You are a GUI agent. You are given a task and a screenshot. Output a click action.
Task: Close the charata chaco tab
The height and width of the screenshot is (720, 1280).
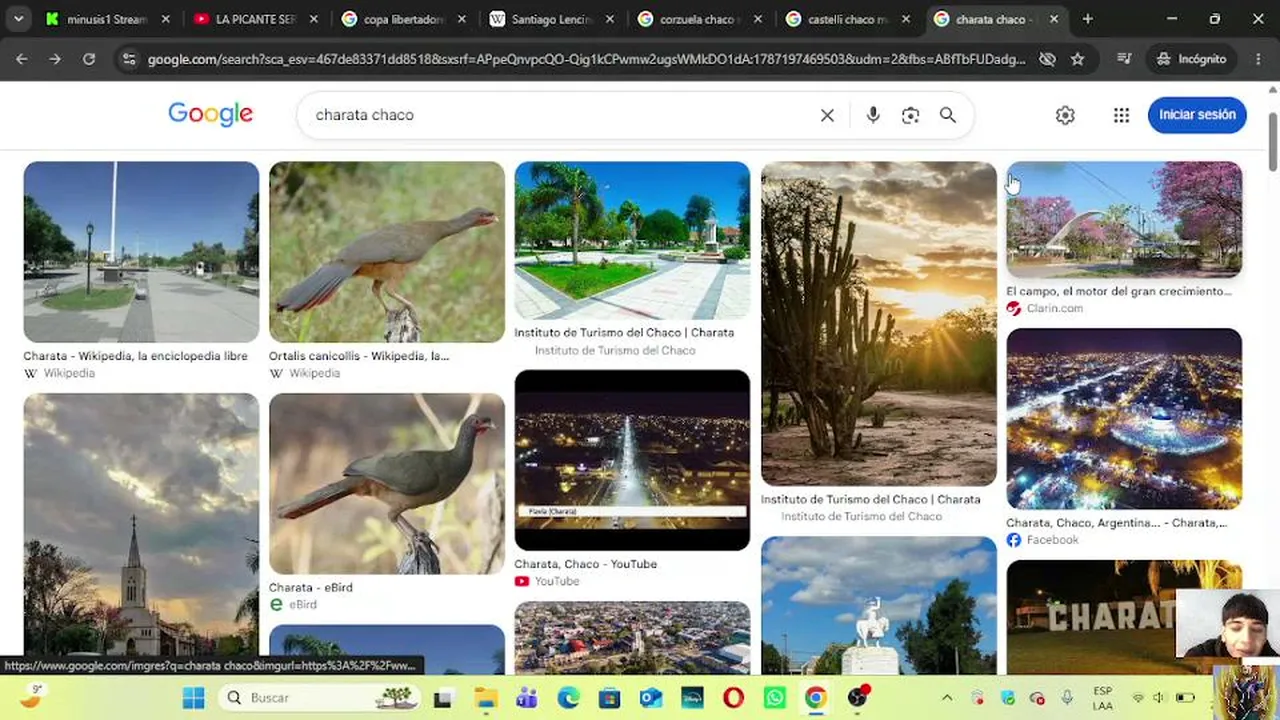[x=1054, y=19]
